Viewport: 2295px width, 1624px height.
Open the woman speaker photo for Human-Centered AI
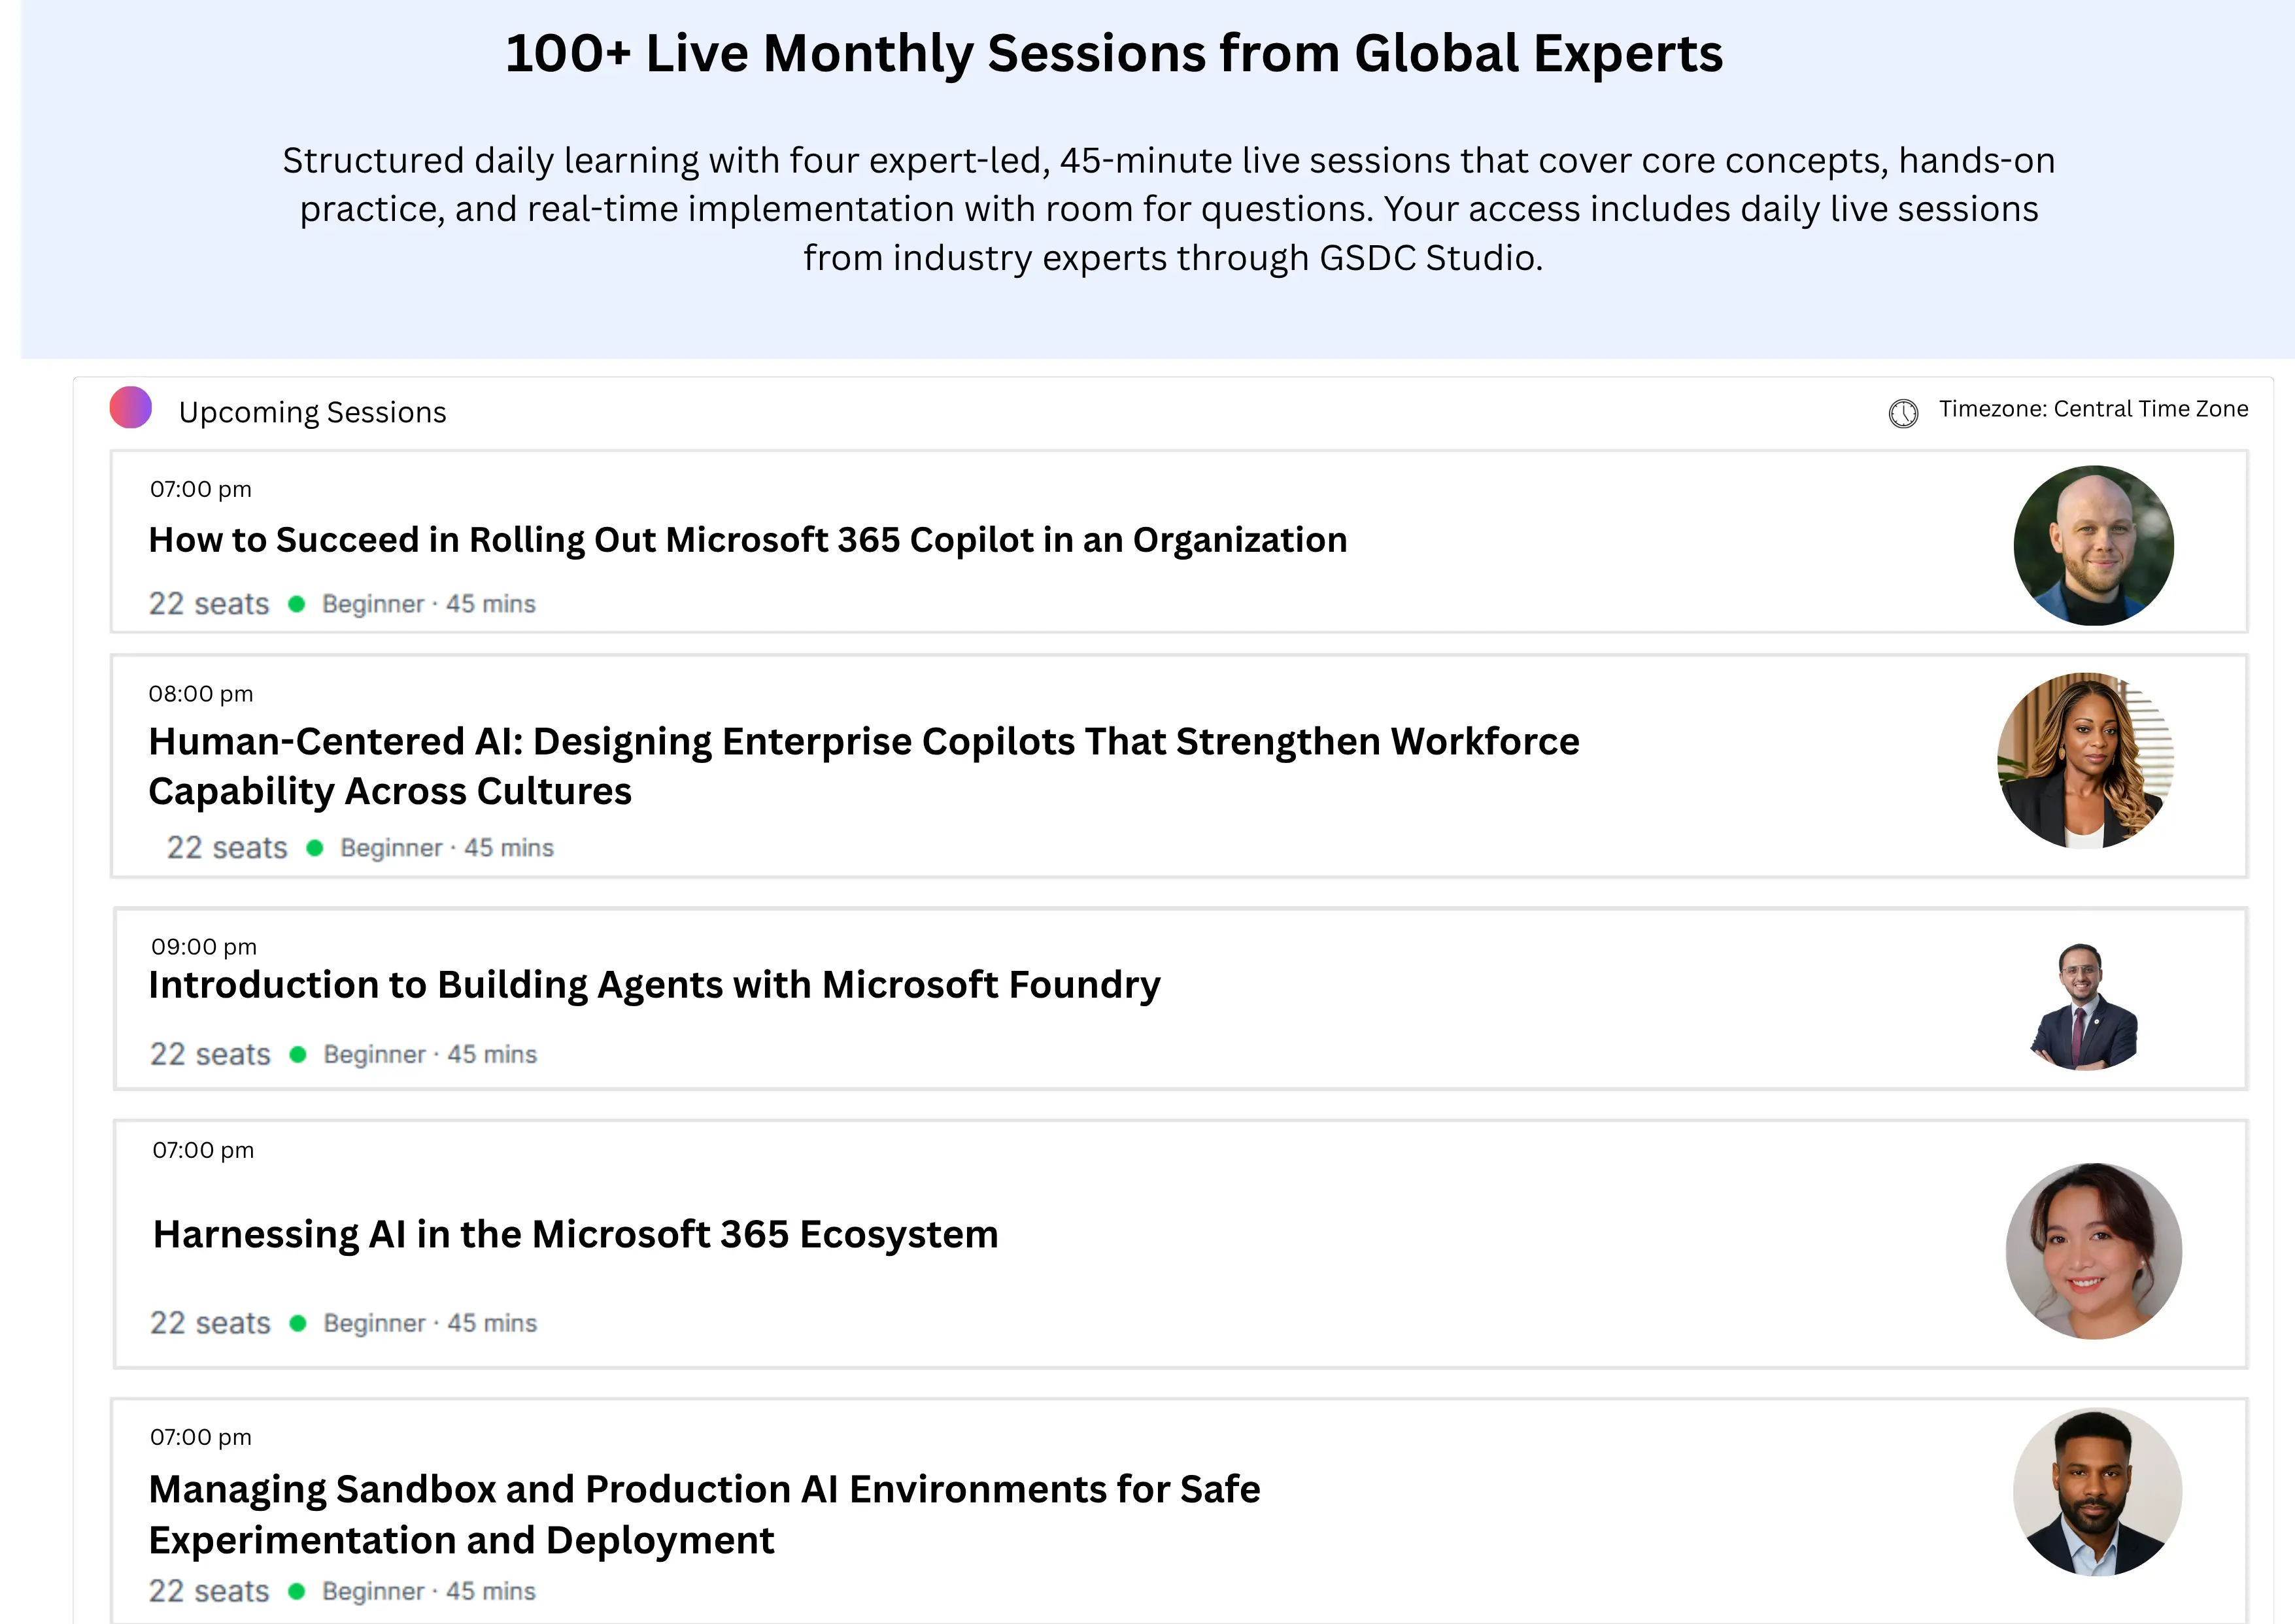(2085, 761)
